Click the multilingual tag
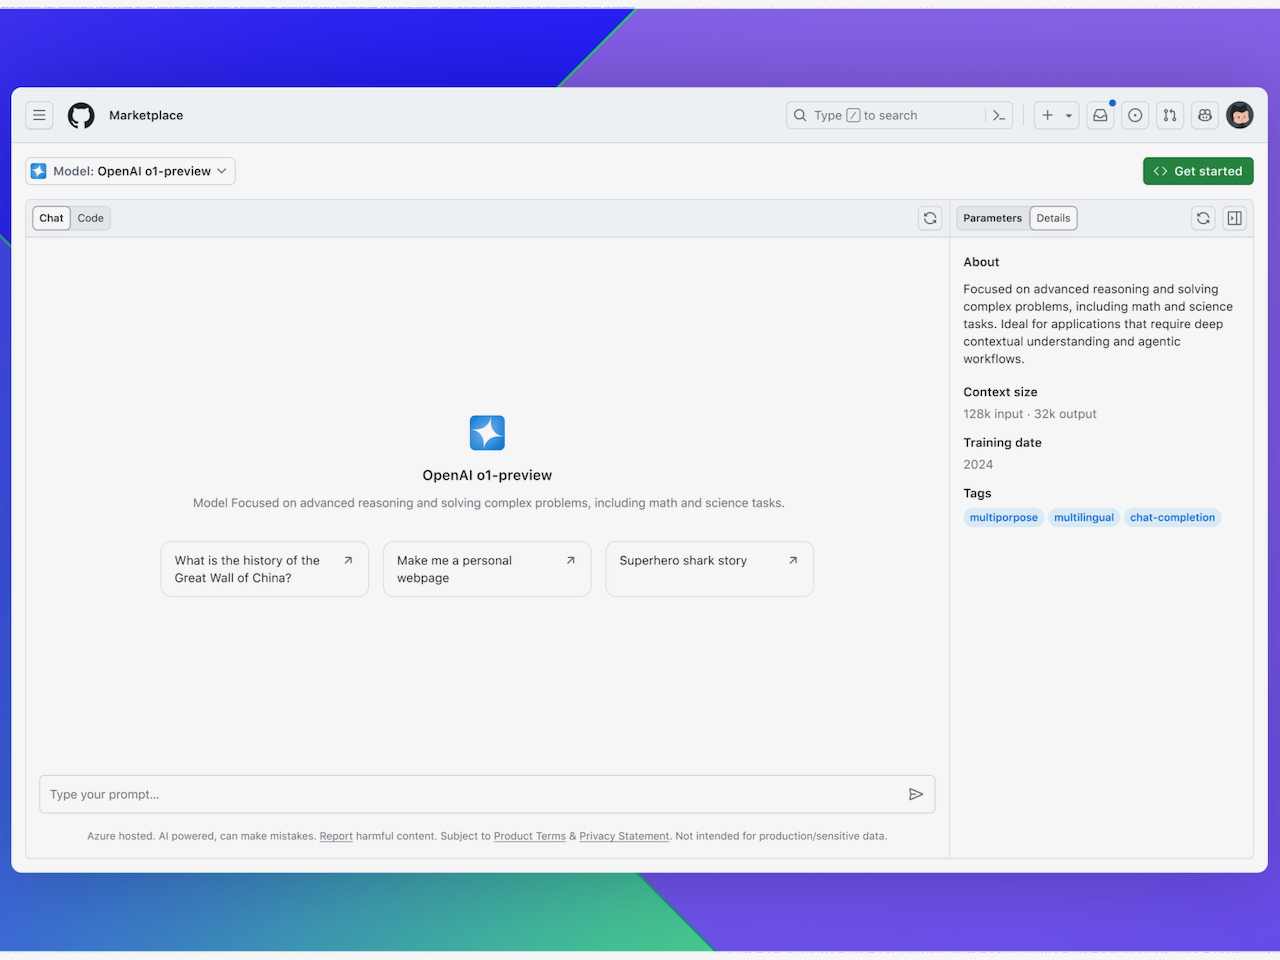 (x=1084, y=517)
